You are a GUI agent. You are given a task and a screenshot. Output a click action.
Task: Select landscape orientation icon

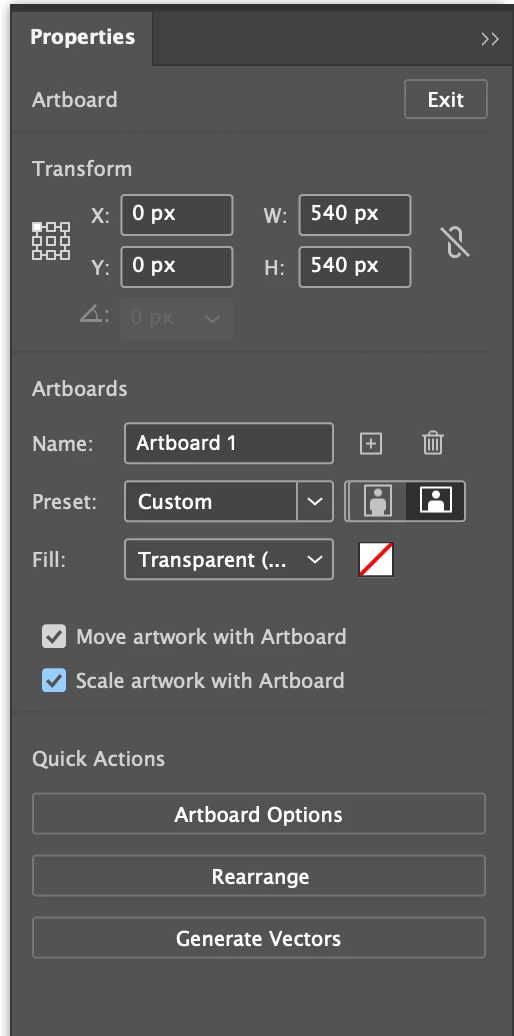tap(435, 501)
